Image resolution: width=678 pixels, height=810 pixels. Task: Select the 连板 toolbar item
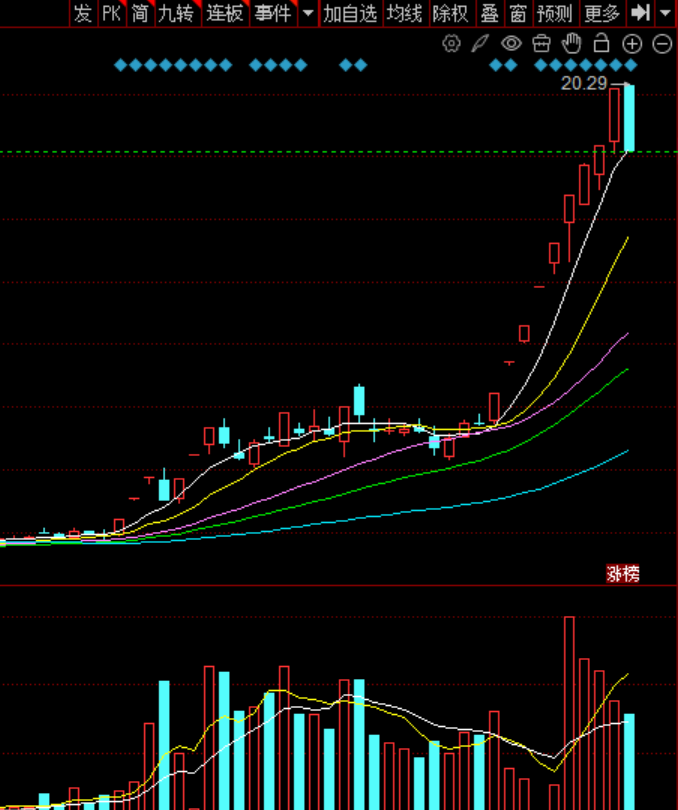pyautogui.click(x=224, y=13)
